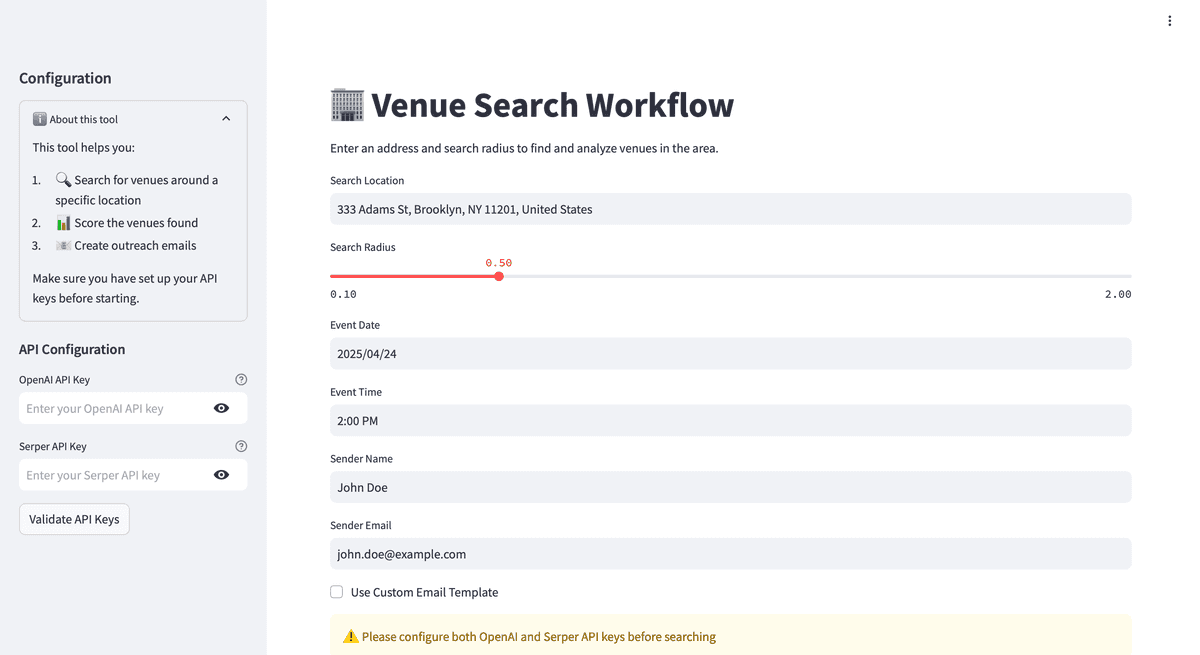Click the Validate API Keys button
The image size is (1200, 655).
(74, 519)
